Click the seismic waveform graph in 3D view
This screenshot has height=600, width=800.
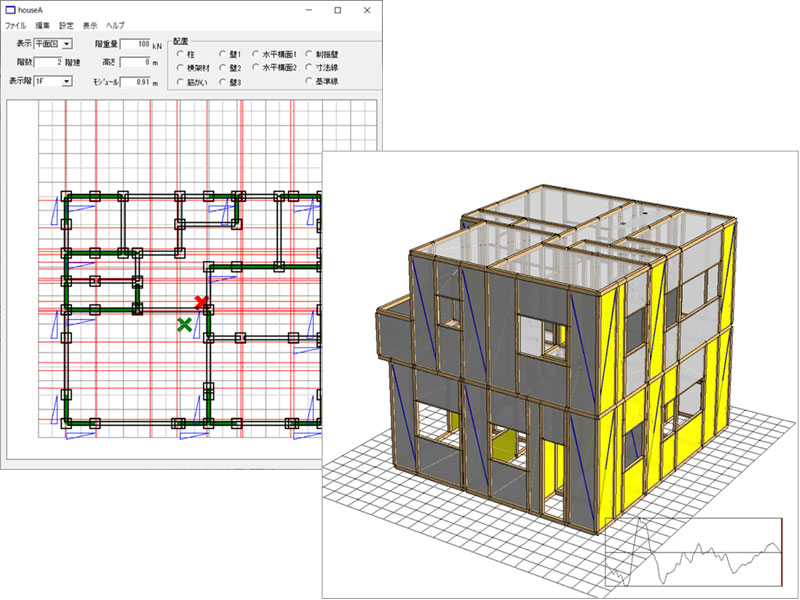point(693,553)
